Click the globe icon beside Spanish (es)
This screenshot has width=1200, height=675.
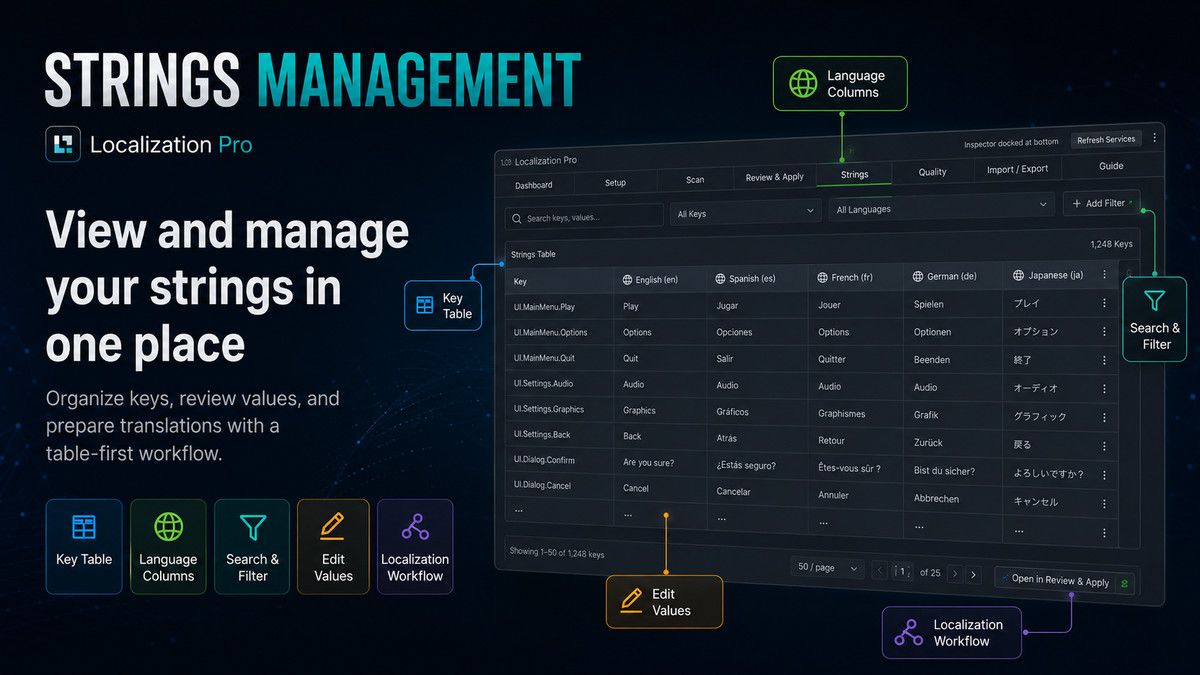[721, 278]
